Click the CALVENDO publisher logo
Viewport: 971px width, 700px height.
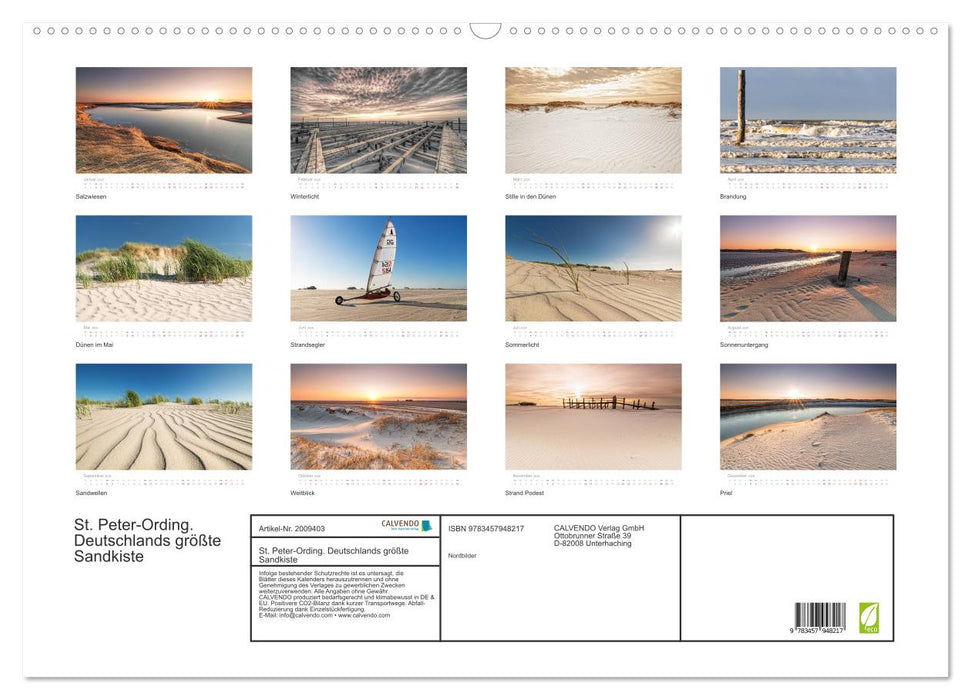398,525
